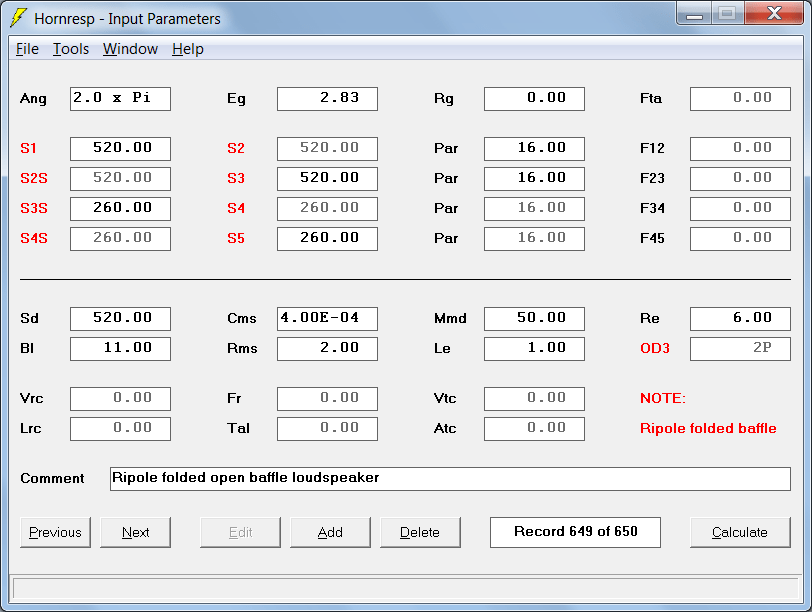Delete the current record
The width and height of the screenshot is (812, 612).
[x=420, y=532]
